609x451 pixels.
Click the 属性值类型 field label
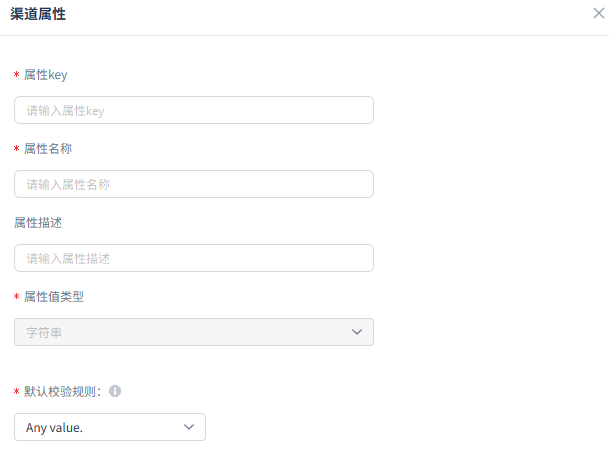point(53,296)
